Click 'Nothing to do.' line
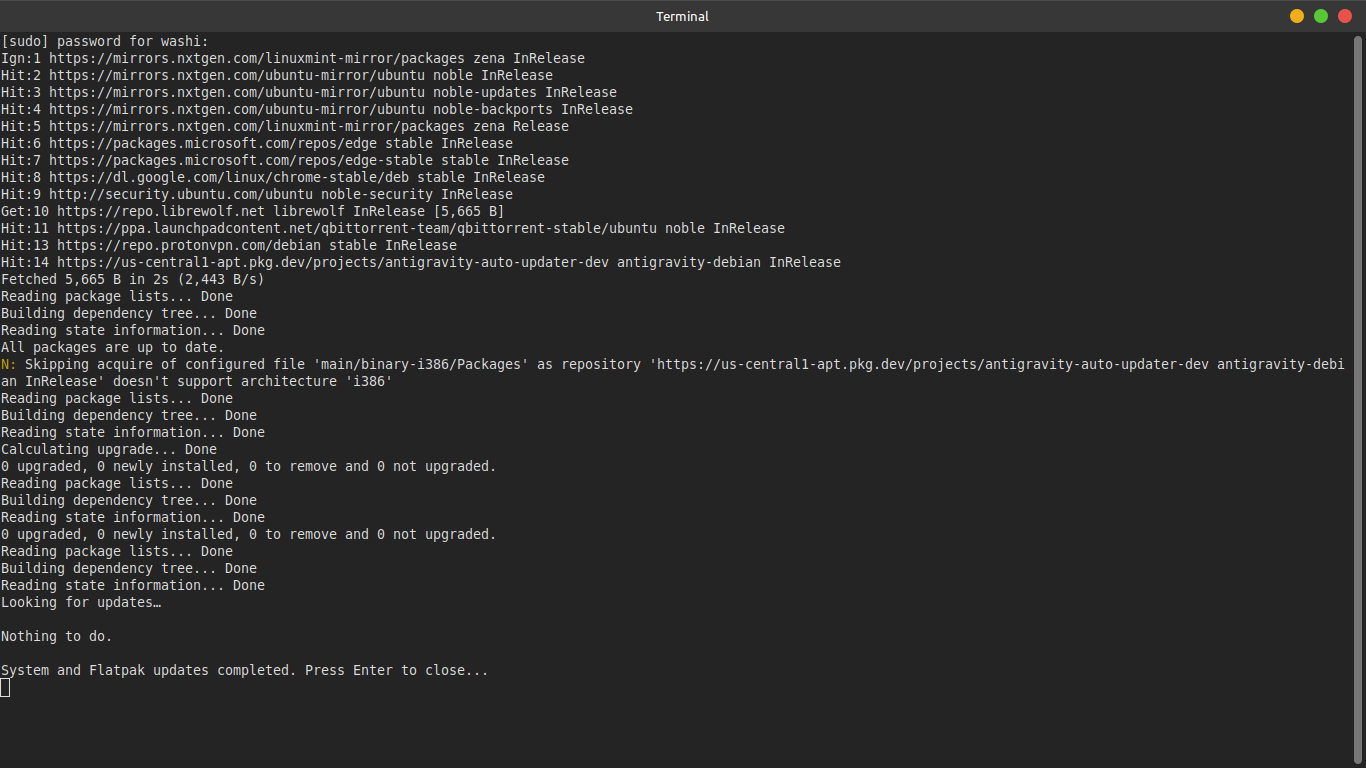The height and width of the screenshot is (768, 1366). [57, 636]
